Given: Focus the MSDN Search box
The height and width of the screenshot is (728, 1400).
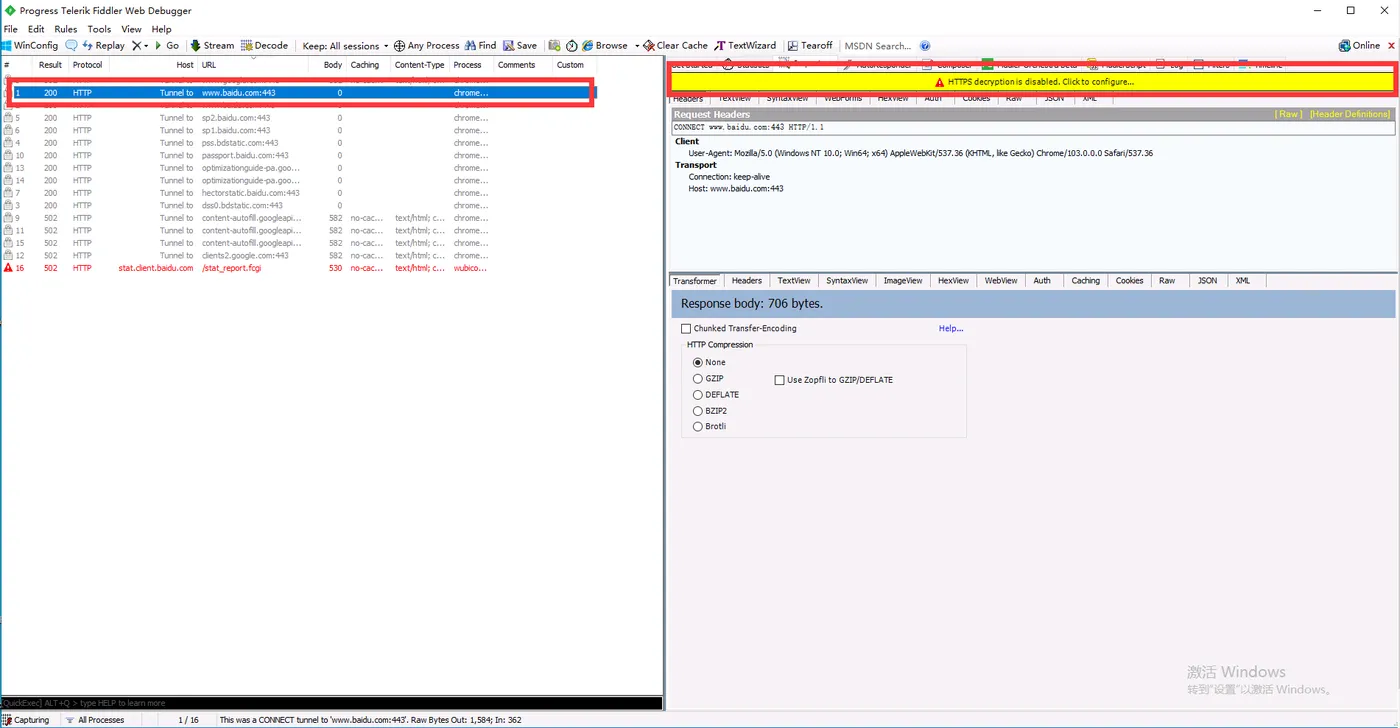Looking at the screenshot, I should coord(878,46).
